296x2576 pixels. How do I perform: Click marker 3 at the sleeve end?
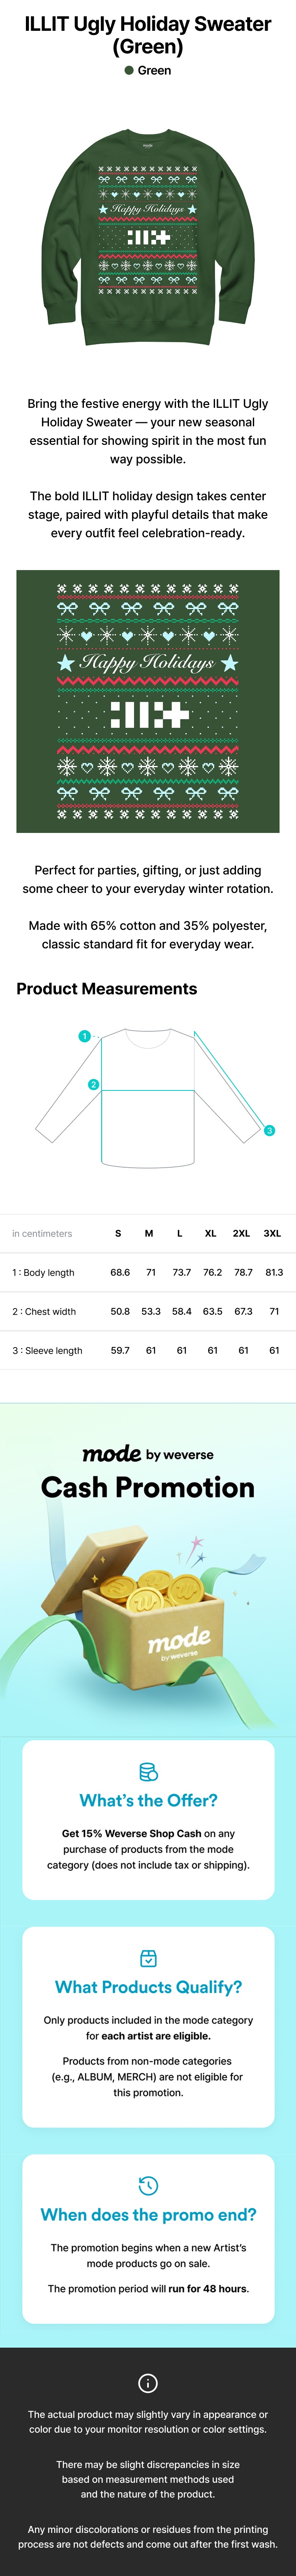(x=269, y=1130)
